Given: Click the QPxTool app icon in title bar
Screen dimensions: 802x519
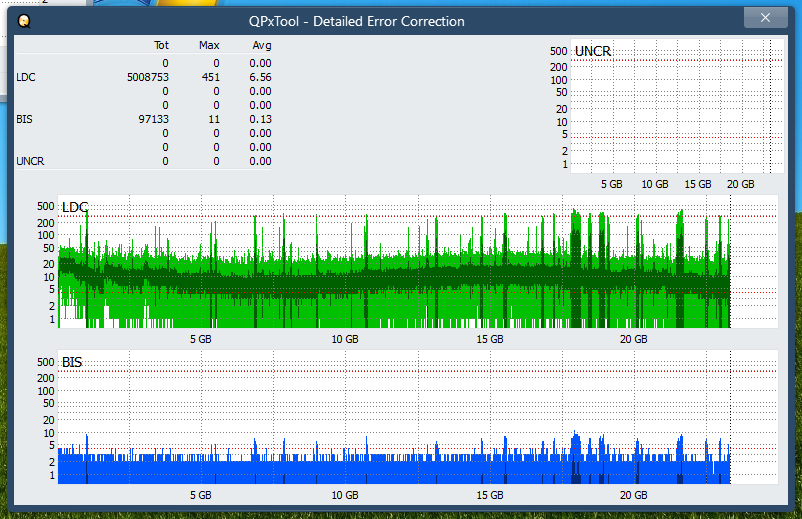Looking at the screenshot, I should tap(23, 21).
